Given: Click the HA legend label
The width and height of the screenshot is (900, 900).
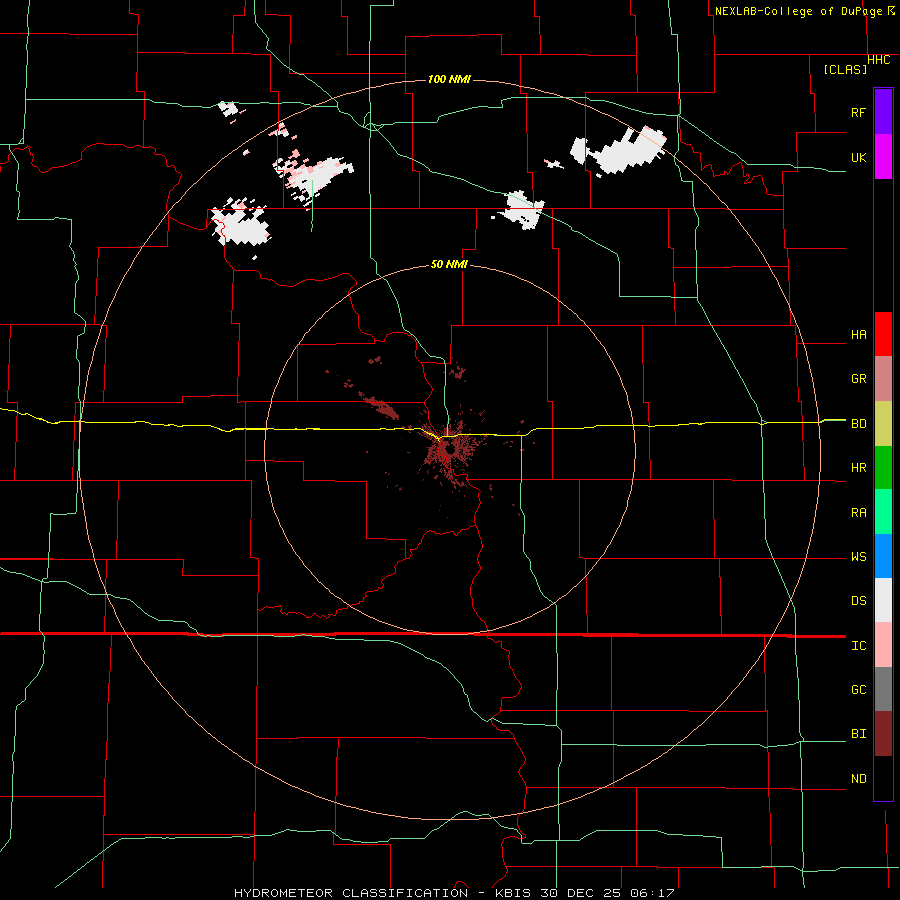Looking at the screenshot, I should click(x=858, y=335).
